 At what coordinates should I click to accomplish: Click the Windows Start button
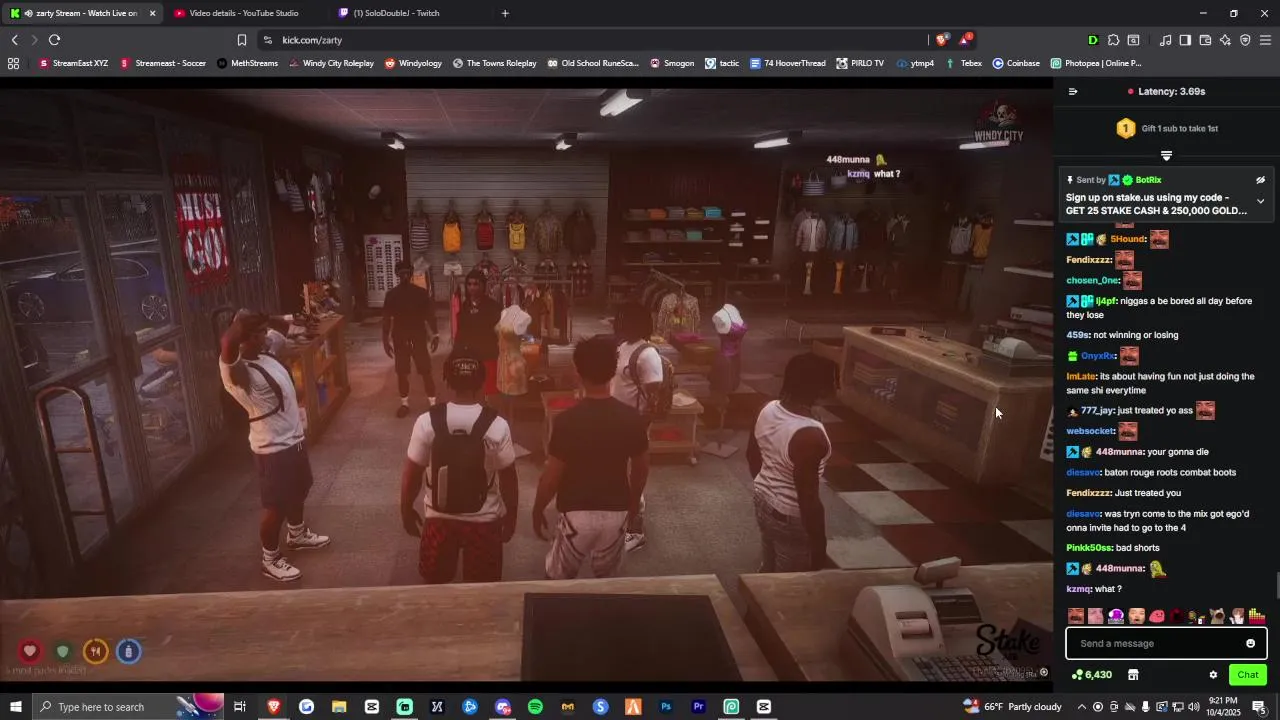(x=16, y=707)
